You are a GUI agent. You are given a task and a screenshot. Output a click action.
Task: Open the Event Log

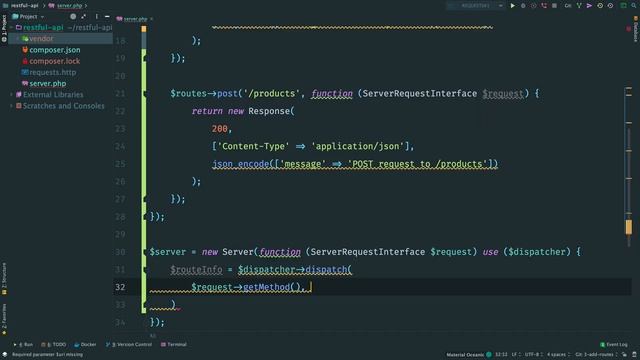click(613, 344)
